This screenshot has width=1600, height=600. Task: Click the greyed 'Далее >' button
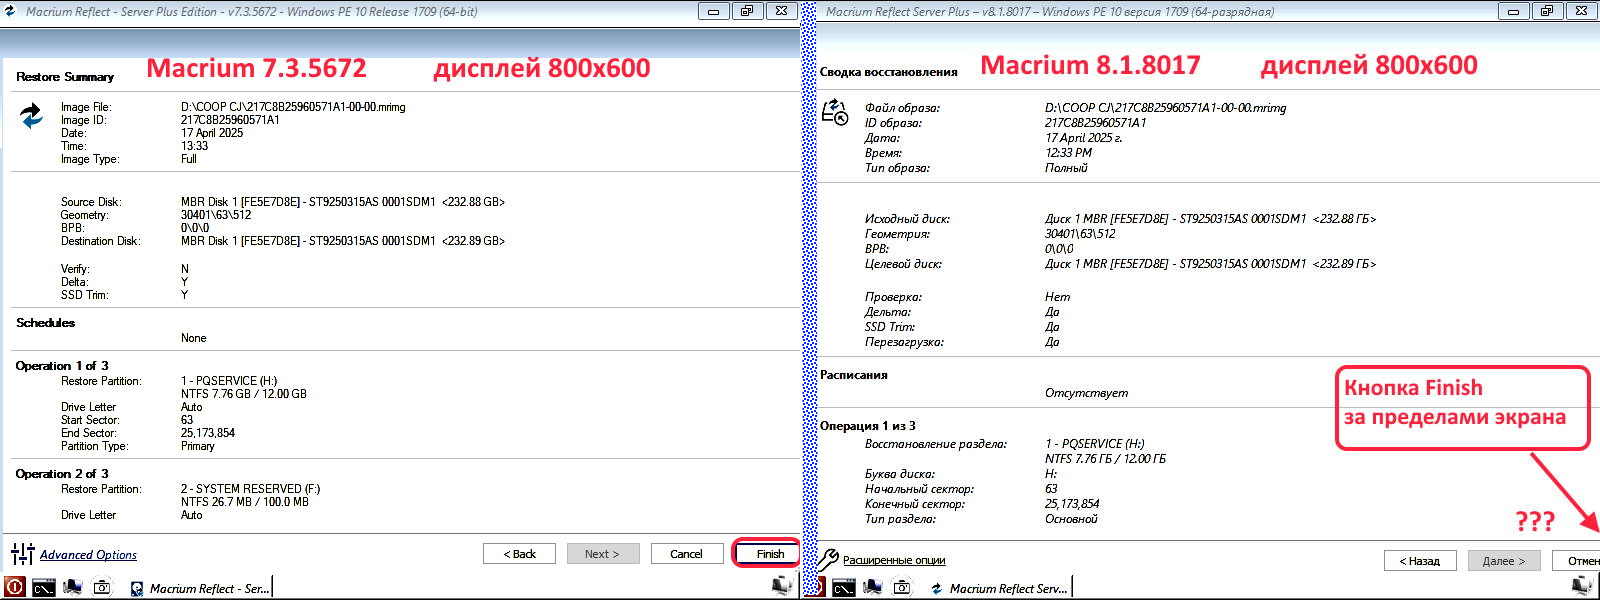point(1504,560)
